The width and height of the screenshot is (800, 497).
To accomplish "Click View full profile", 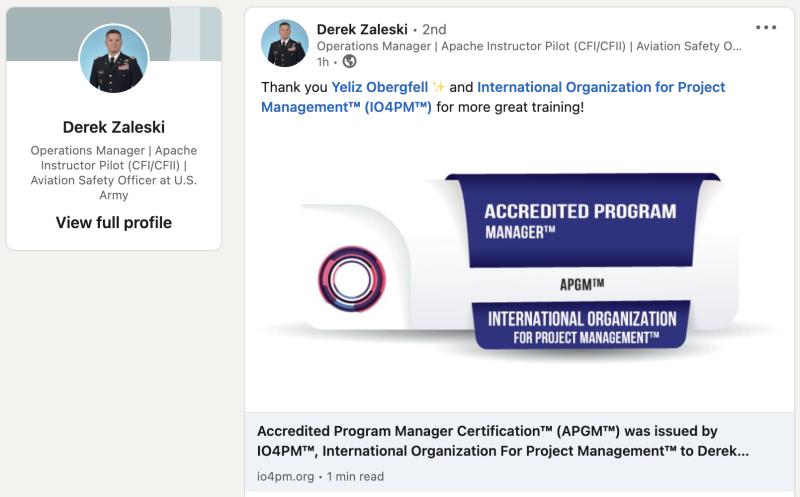I will [114, 222].
